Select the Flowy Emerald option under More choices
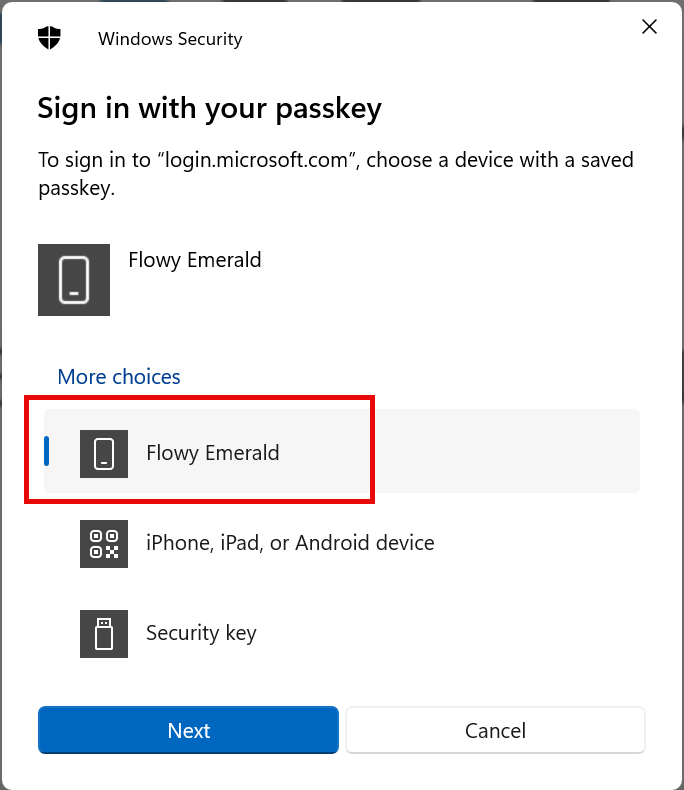Image resolution: width=684 pixels, height=790 pixels. coord(341,451)
